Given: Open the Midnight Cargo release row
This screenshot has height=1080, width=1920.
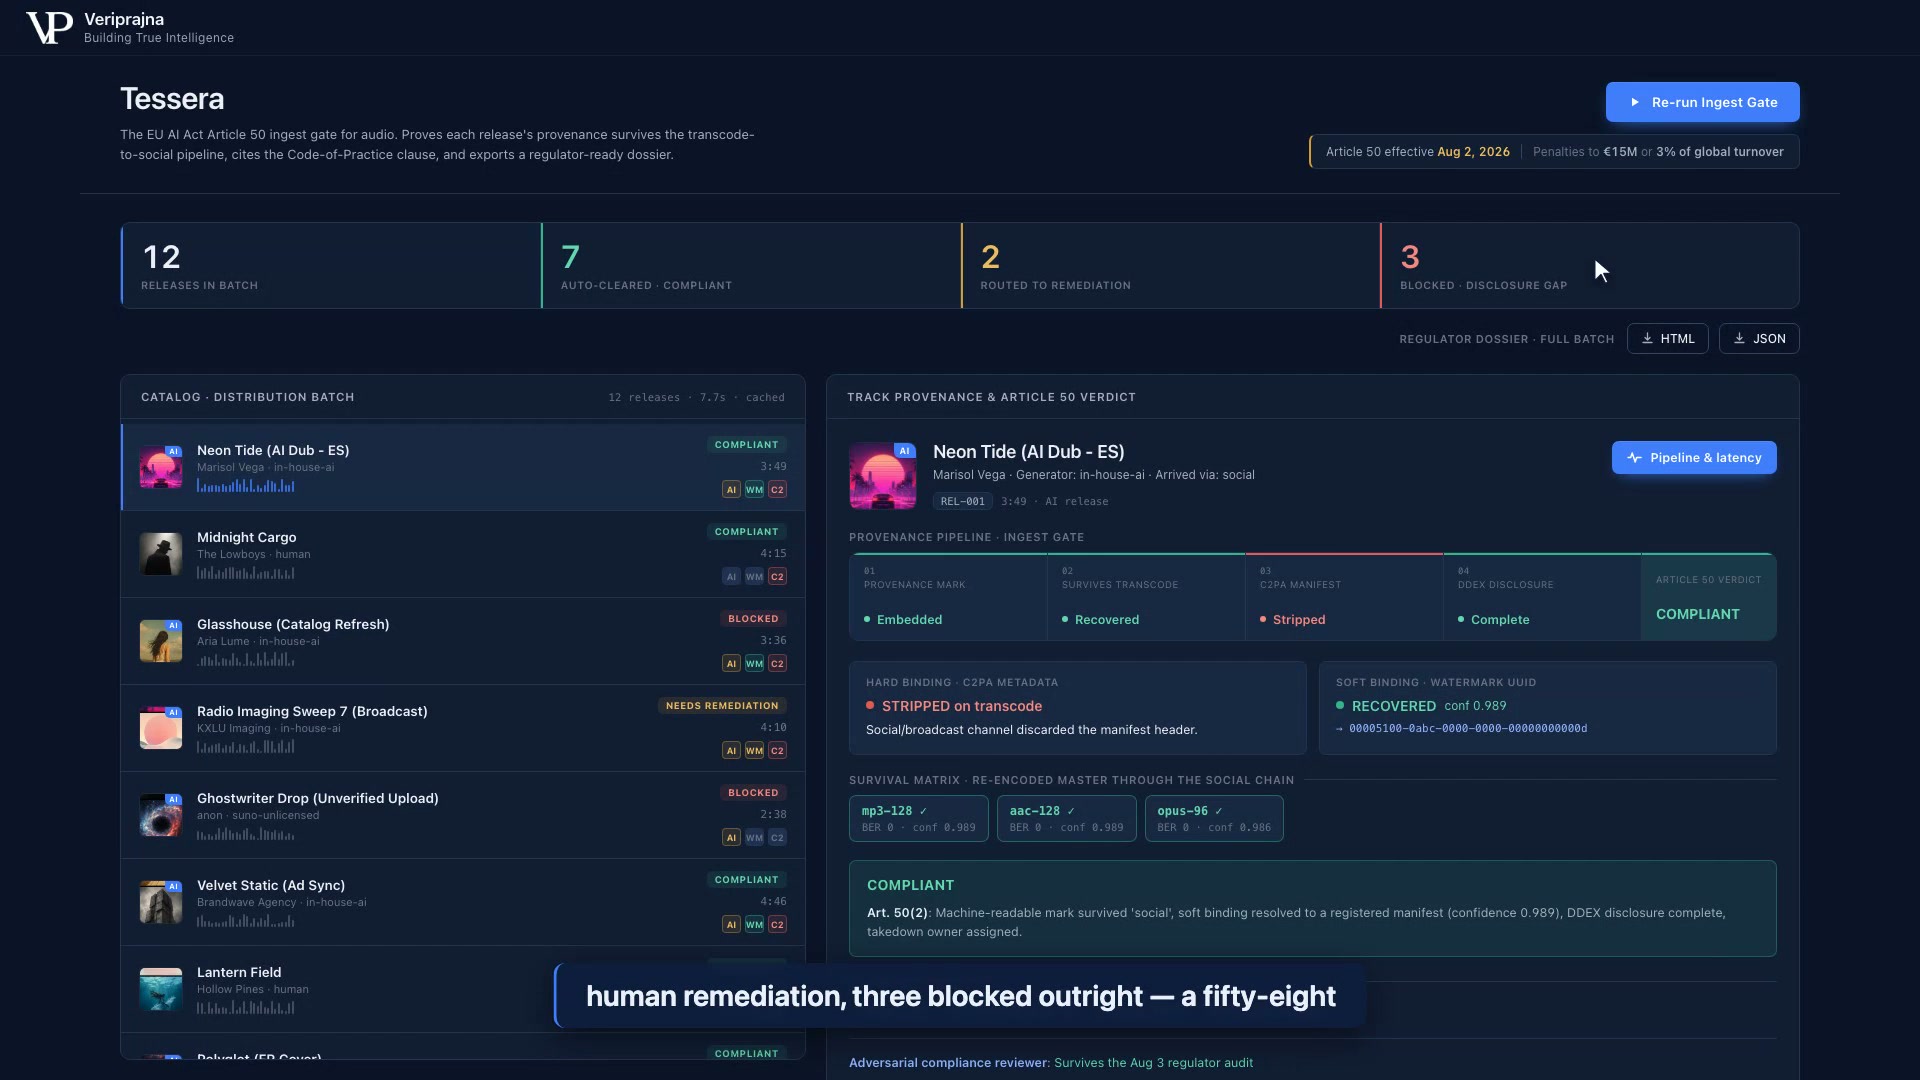Looking at the screenshot, I should (x=463, y=554).
